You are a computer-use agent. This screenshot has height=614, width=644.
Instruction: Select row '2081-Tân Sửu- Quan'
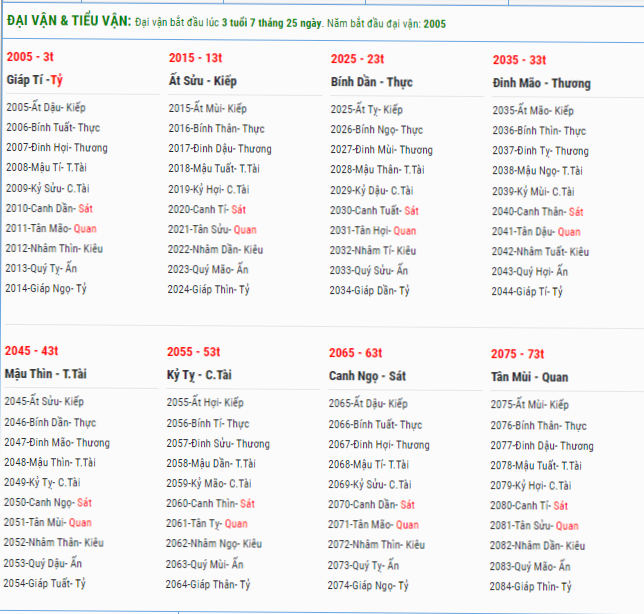point(534,526)
